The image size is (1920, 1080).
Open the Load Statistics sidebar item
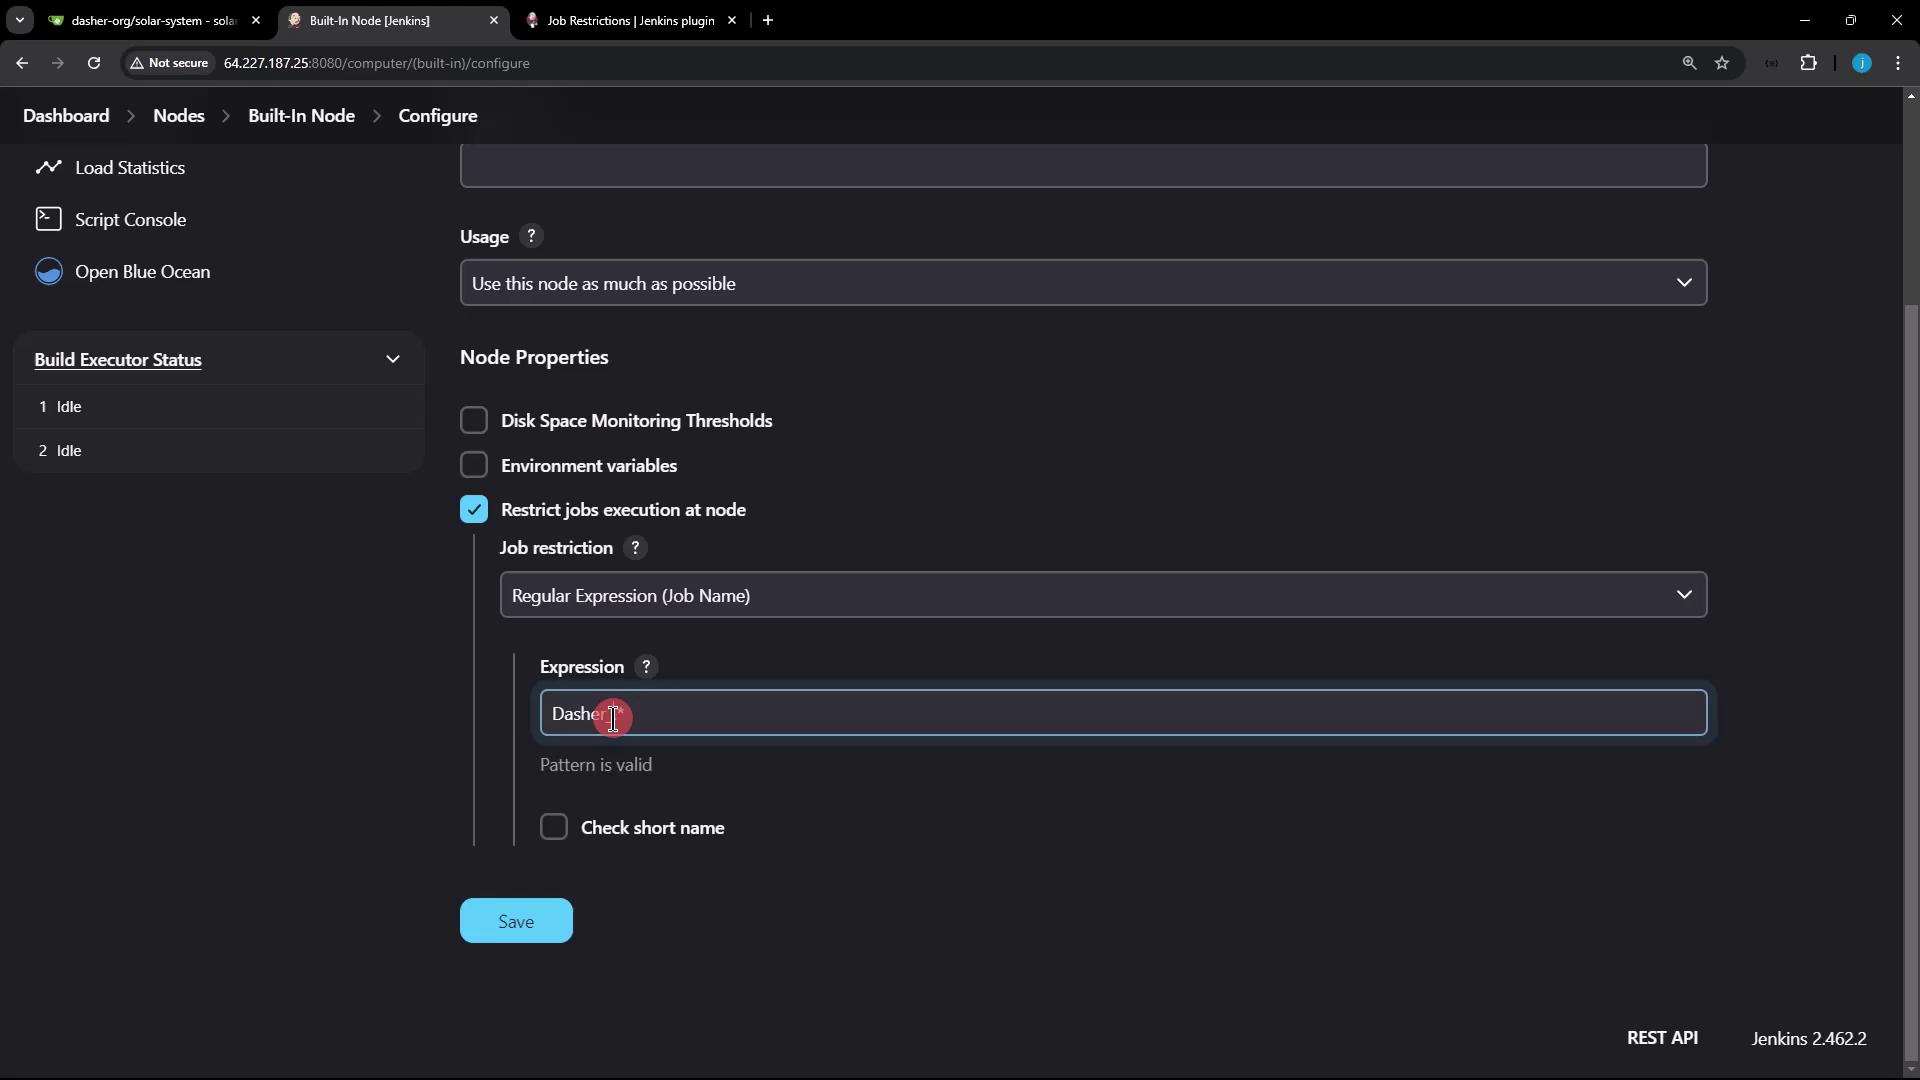pyautogui.click(x=129, y=168)
